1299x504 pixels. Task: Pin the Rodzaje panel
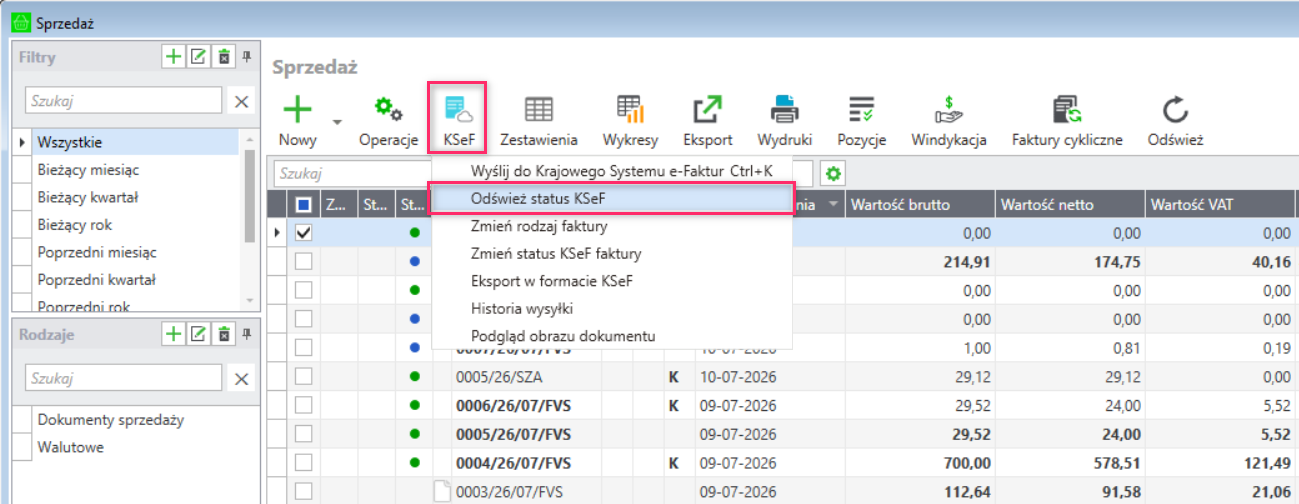248,333
